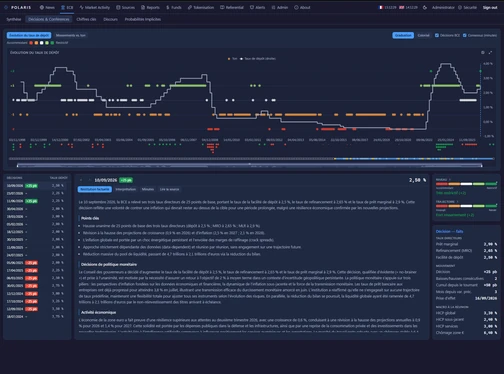Click the Points clés section heading

pos(90,218)
